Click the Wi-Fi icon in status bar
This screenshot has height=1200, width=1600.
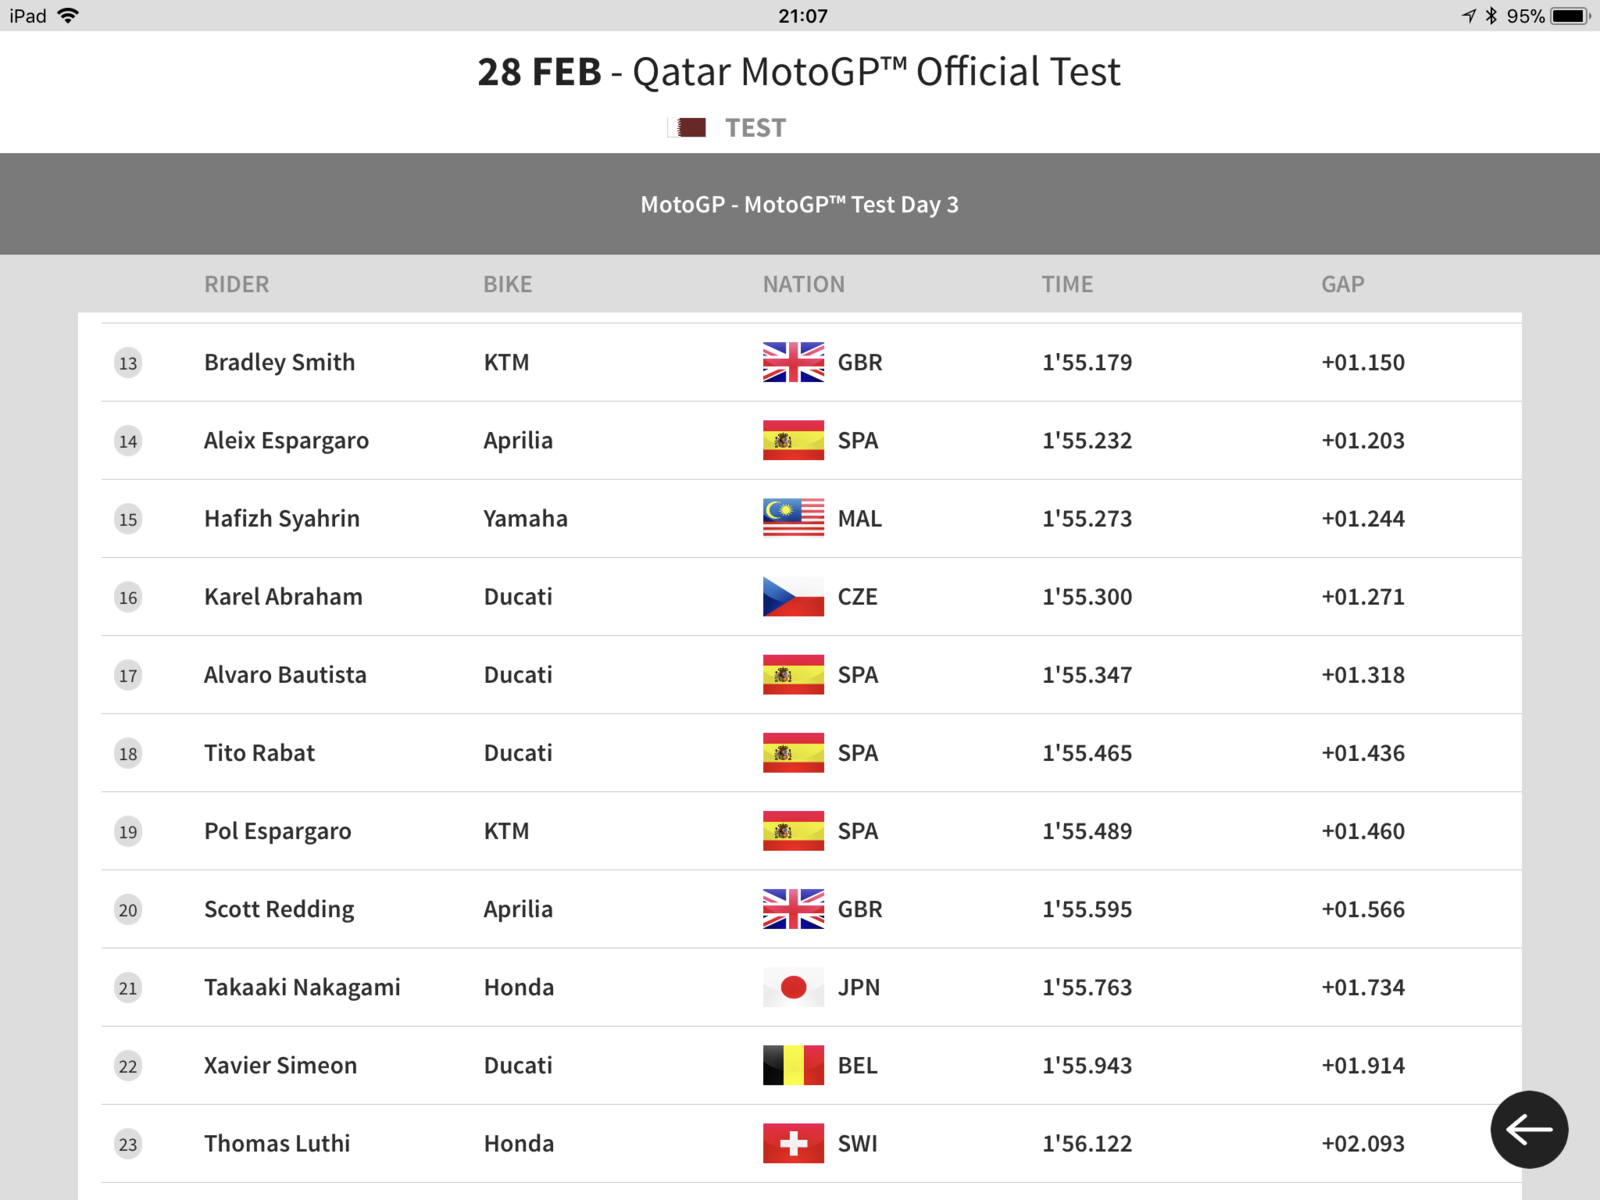point(68,16)
